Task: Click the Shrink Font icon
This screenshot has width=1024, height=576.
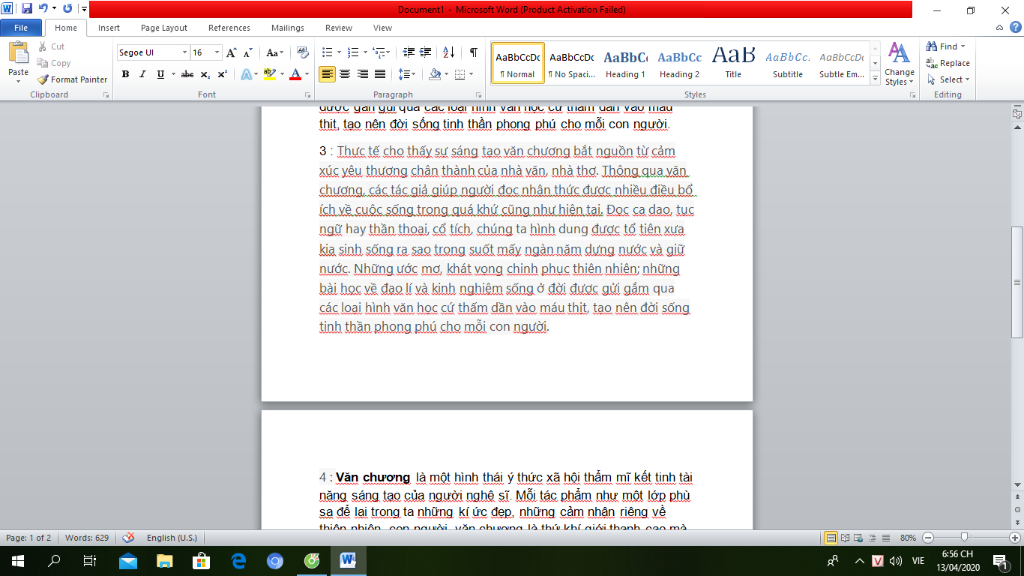Action: [x=248, y=53]
